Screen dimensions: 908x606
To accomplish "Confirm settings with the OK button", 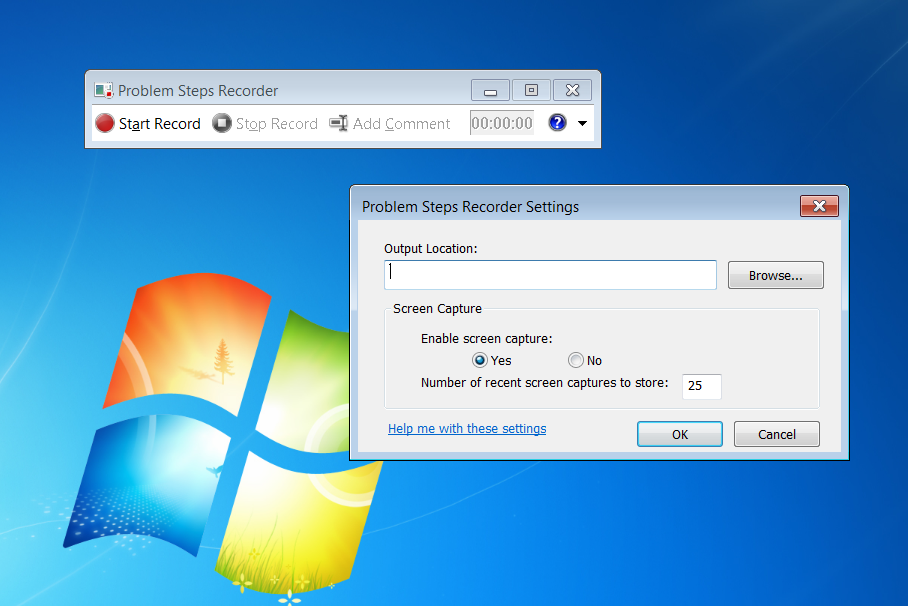I will coord(680,435).
